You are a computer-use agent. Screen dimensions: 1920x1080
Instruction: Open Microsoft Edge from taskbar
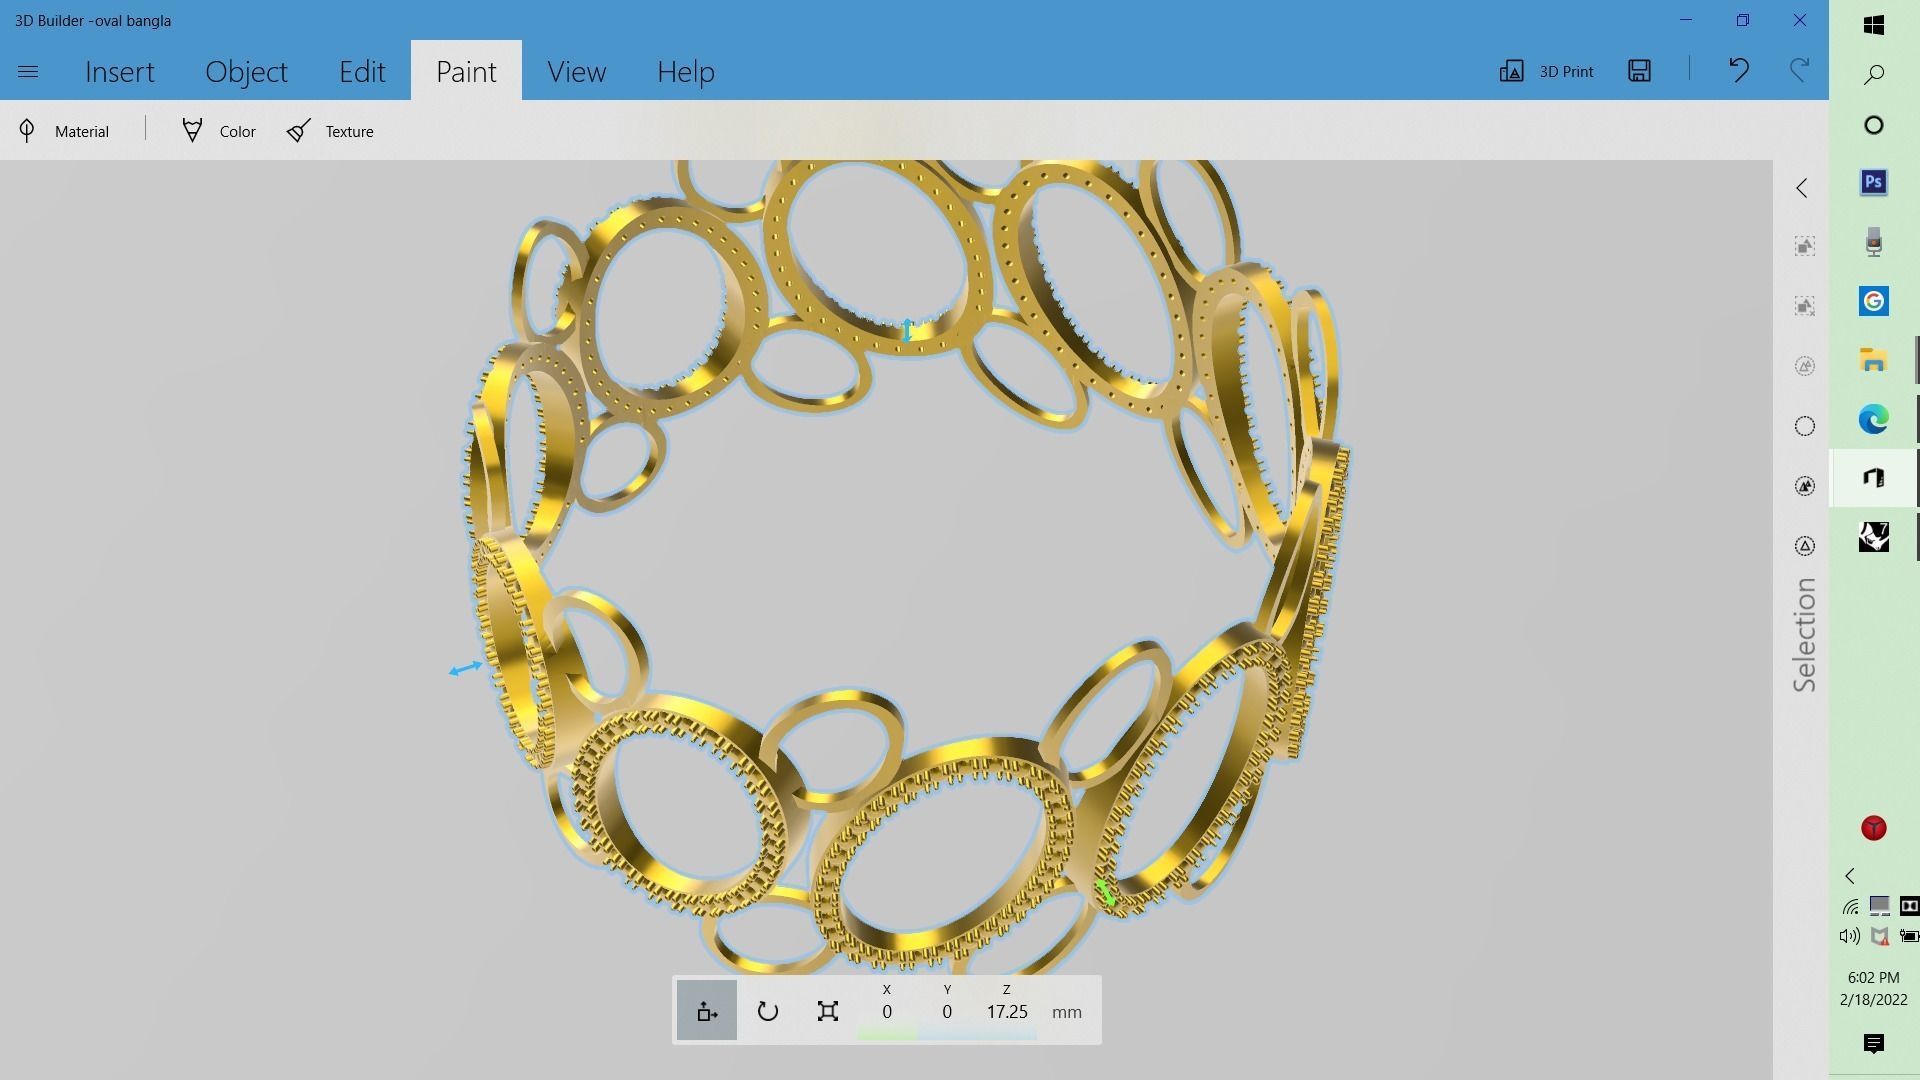point(1874,419)
